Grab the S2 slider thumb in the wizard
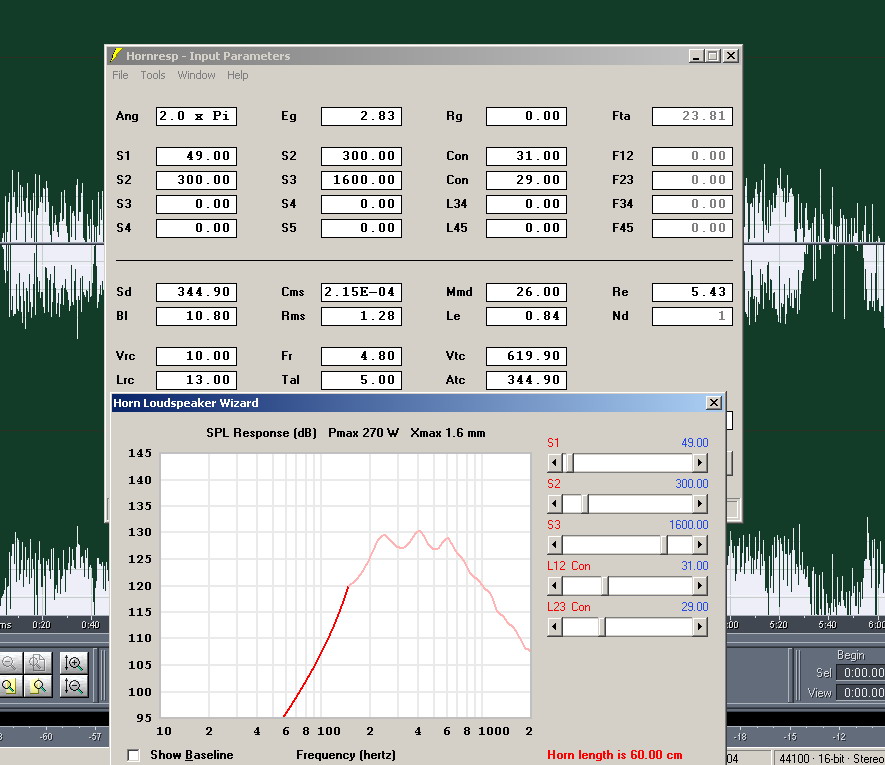Image resolution: width=885 pixels, height=765 pixels. (x=585, y=504)
